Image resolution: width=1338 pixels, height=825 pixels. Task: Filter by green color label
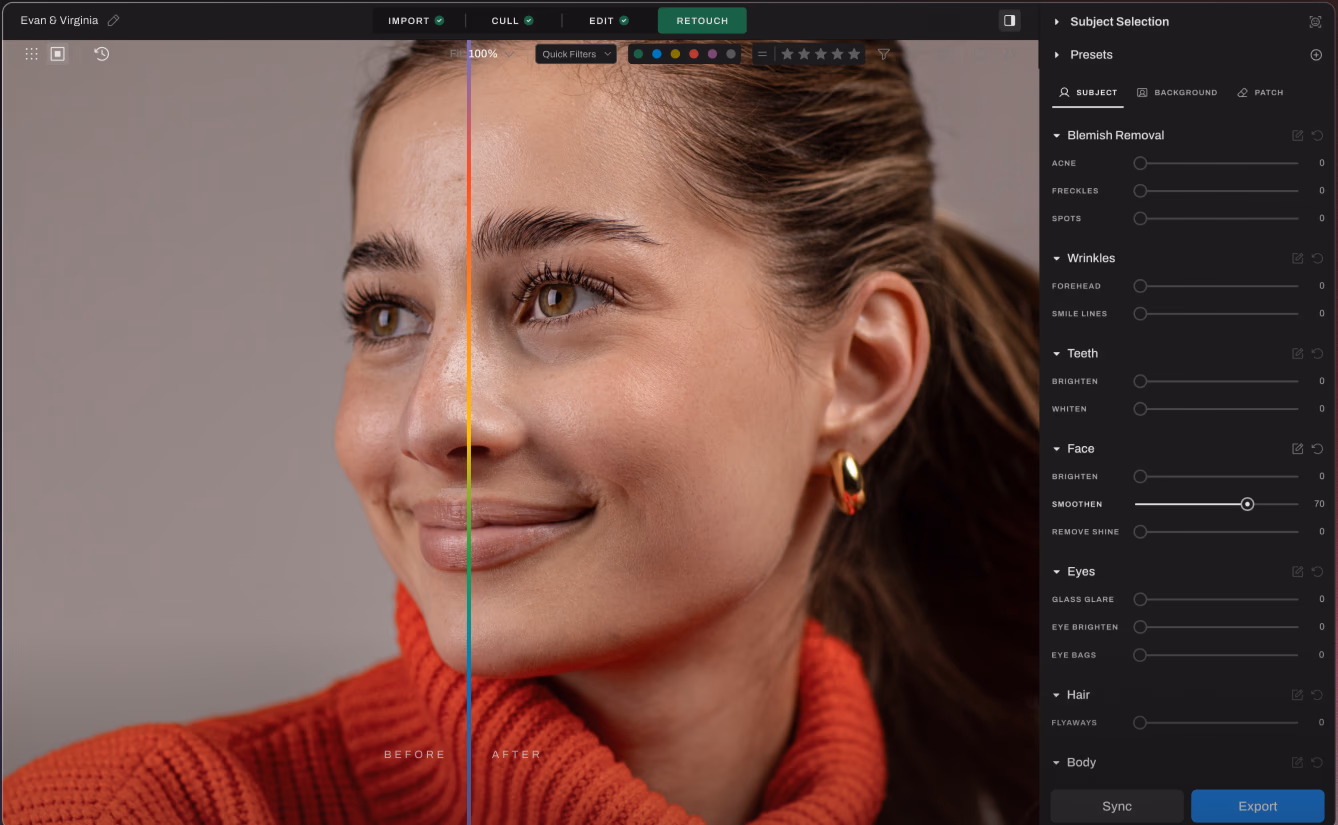638,54
